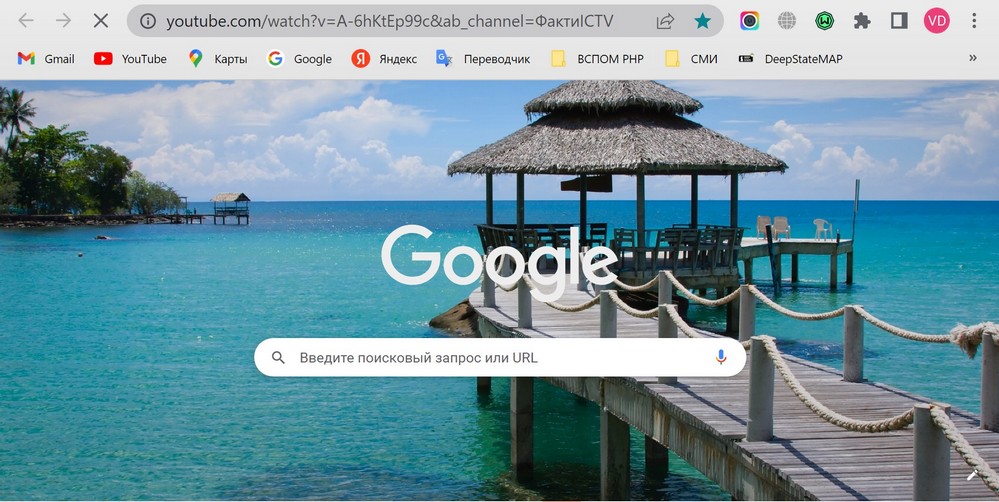
Task: Show hidden bookmarks with double chevron
Action: (973, 58)
